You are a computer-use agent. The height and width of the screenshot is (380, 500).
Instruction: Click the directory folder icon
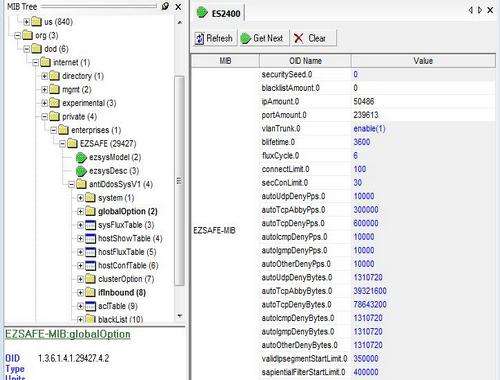coord(54,76)
